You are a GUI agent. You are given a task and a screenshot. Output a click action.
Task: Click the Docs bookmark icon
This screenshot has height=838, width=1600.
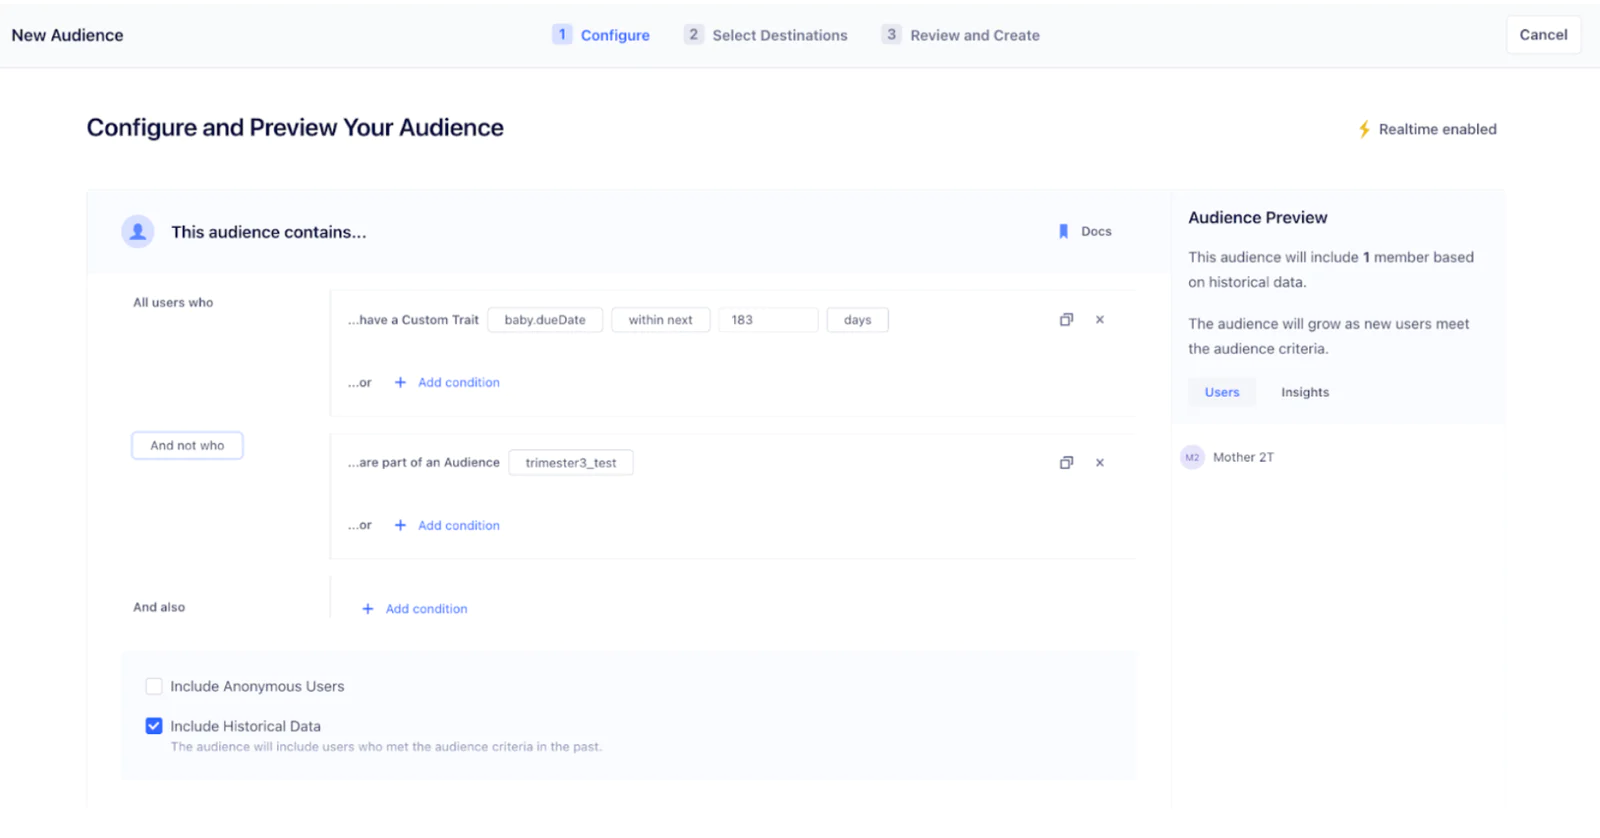(1063, 231)
